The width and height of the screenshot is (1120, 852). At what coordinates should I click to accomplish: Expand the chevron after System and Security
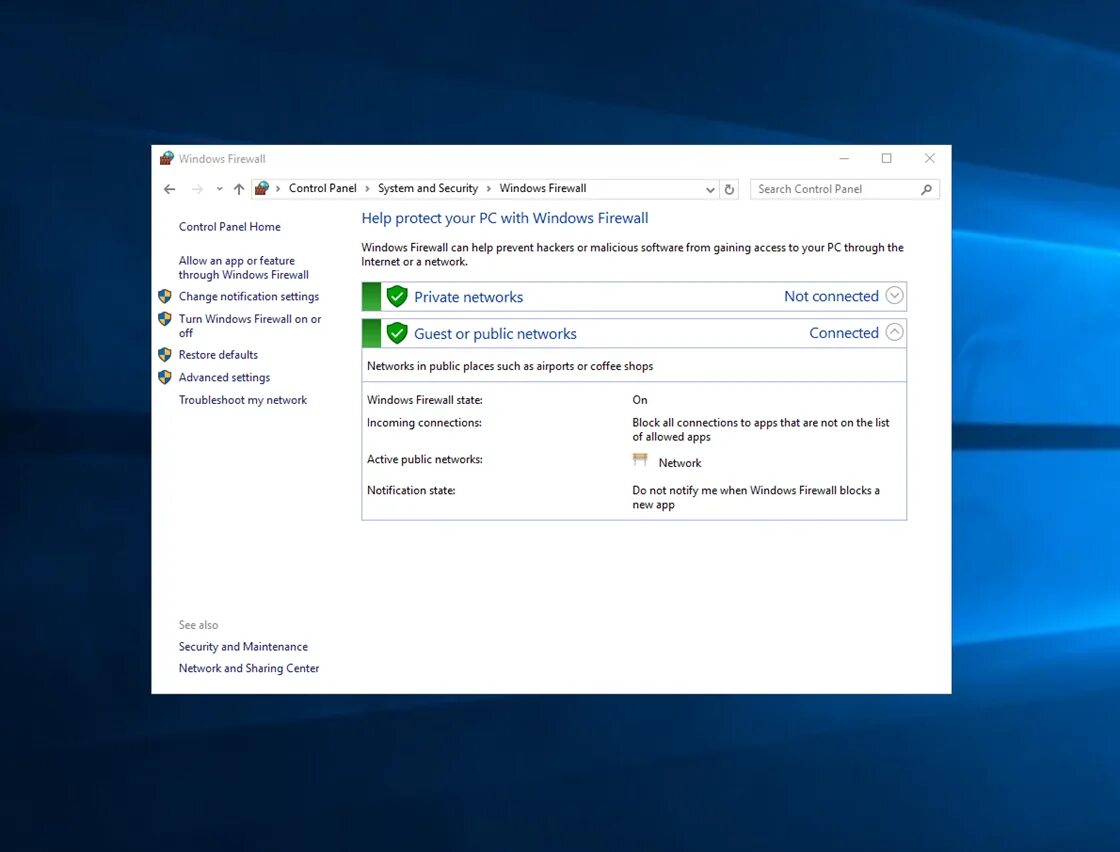489,189
